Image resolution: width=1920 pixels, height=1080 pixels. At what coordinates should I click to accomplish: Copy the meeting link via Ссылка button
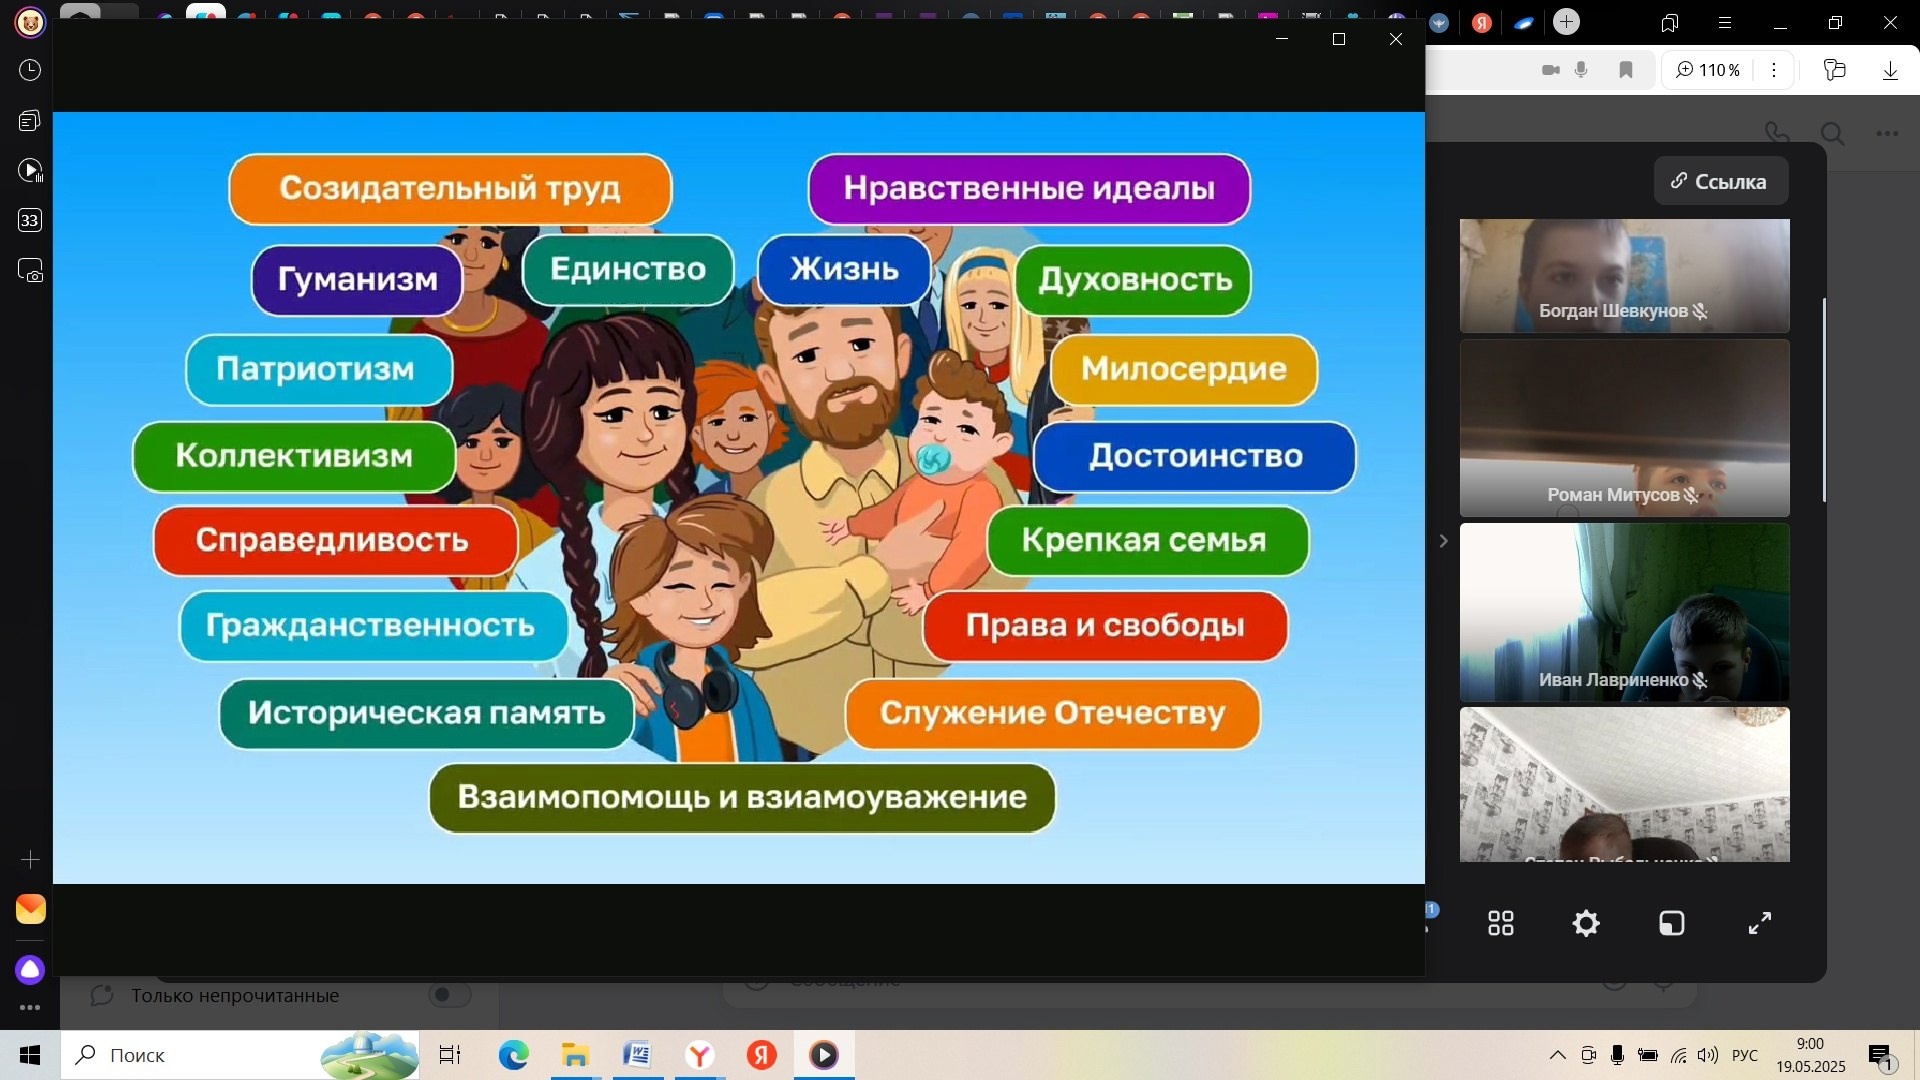pyautogui.click(x=1720, y=181)
